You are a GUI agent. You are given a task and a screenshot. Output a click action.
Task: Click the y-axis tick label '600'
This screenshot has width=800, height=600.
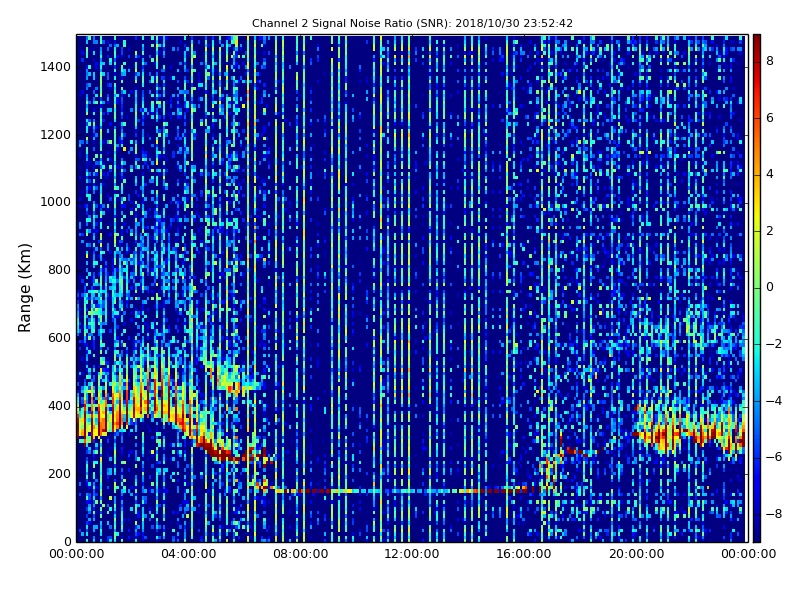pyautogui.click(x=59, y=338)
